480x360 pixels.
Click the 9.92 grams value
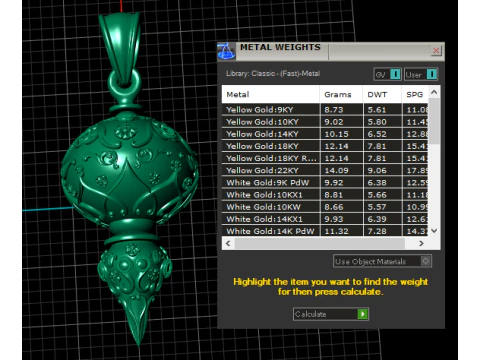pyautogui.click(x=334, y=183)
